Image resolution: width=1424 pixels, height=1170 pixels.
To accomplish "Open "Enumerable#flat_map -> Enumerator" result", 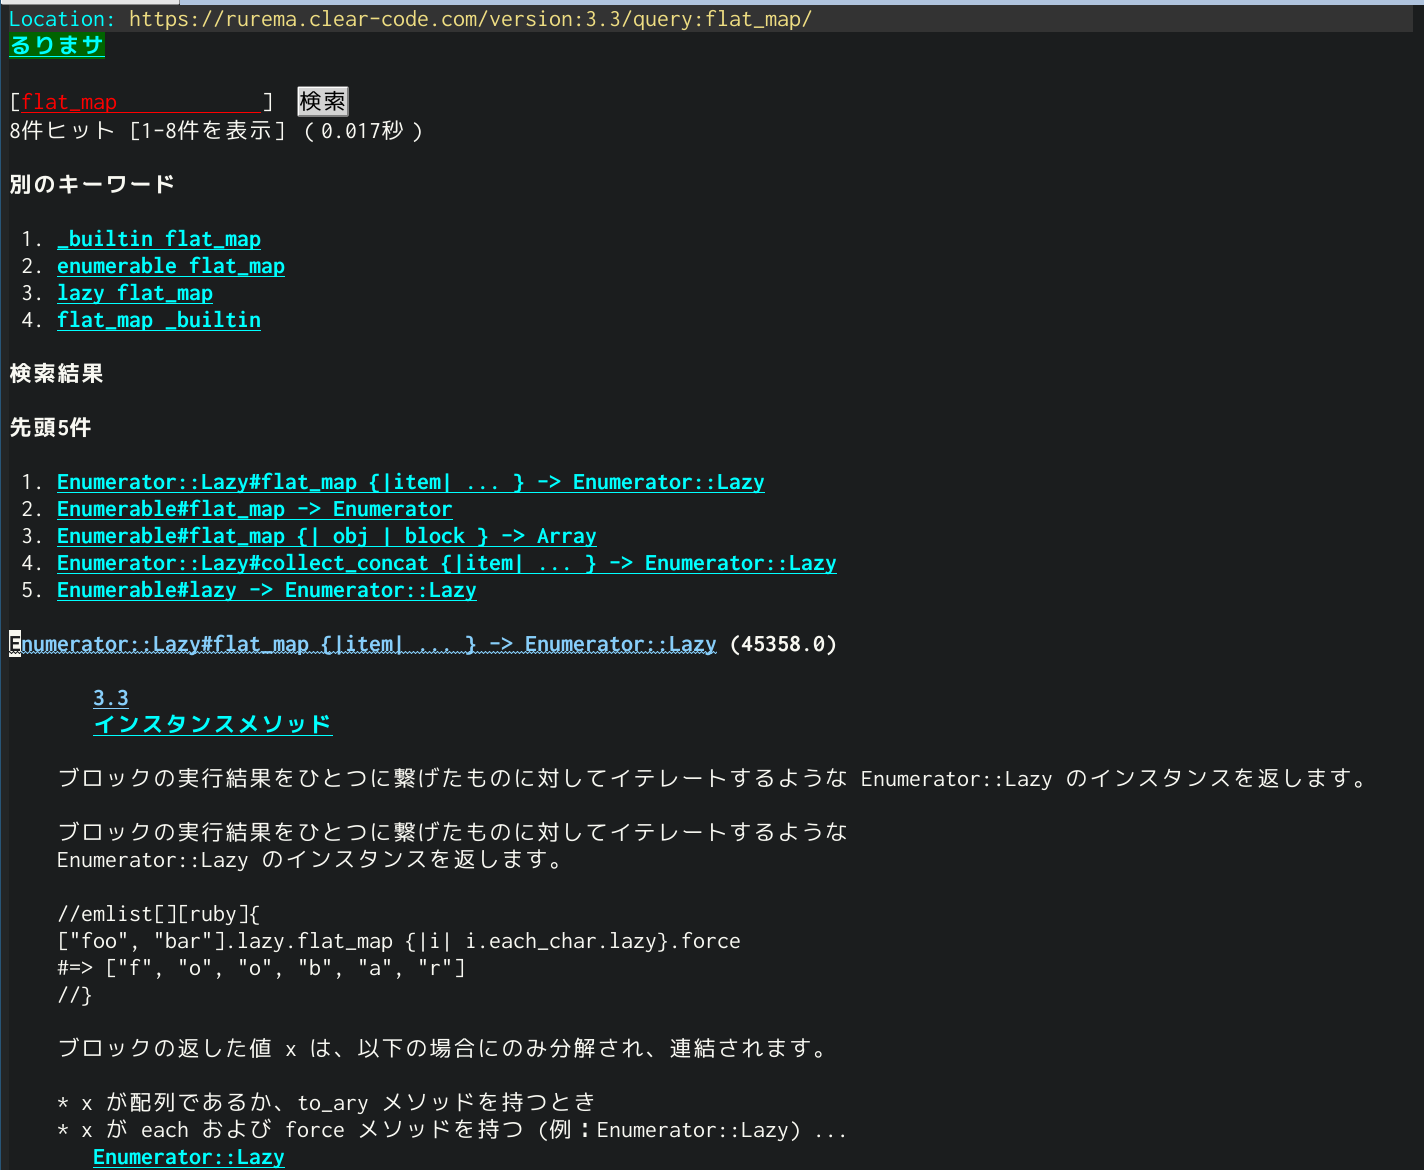I will click(254, 509).
